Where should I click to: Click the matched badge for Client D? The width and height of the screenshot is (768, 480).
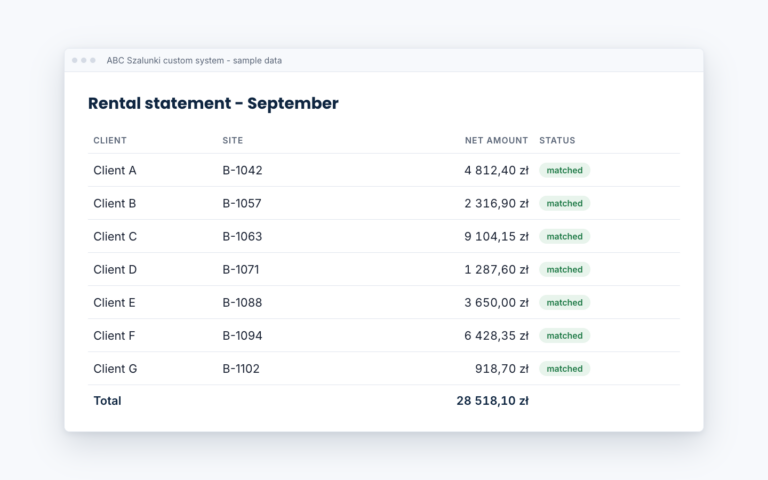565,269
